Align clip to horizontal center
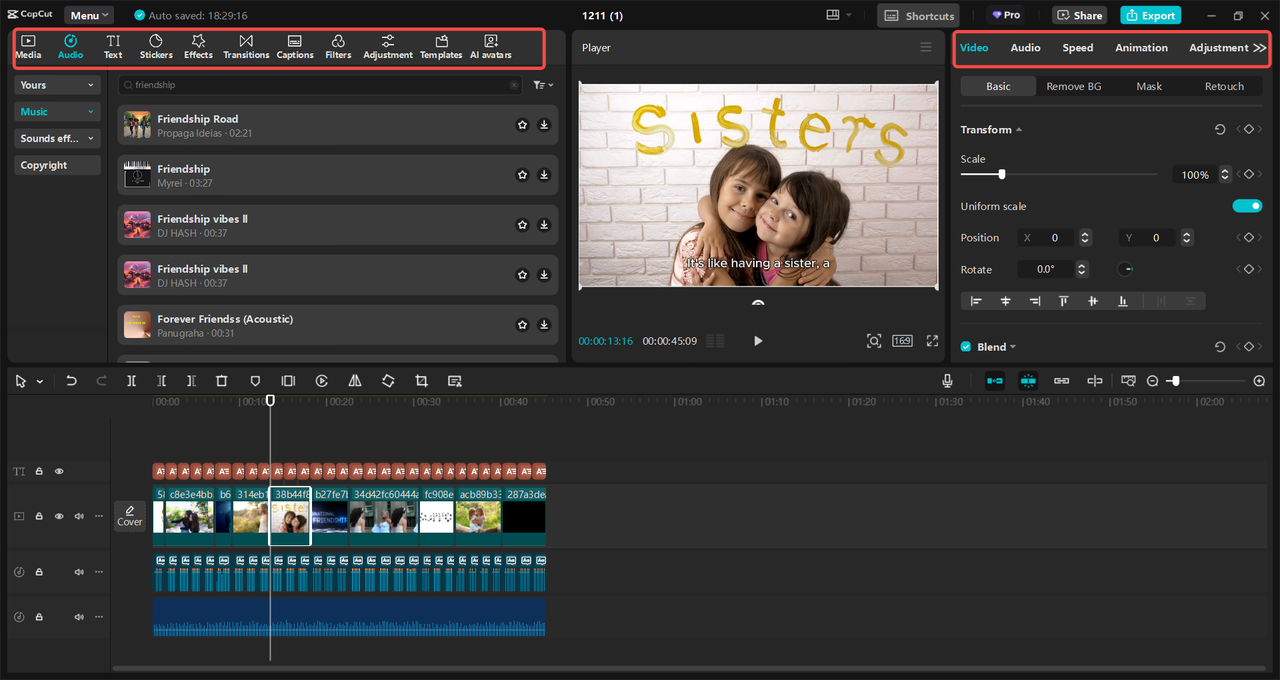Viewport: 1280px width, 680px height. point(1006,301)
